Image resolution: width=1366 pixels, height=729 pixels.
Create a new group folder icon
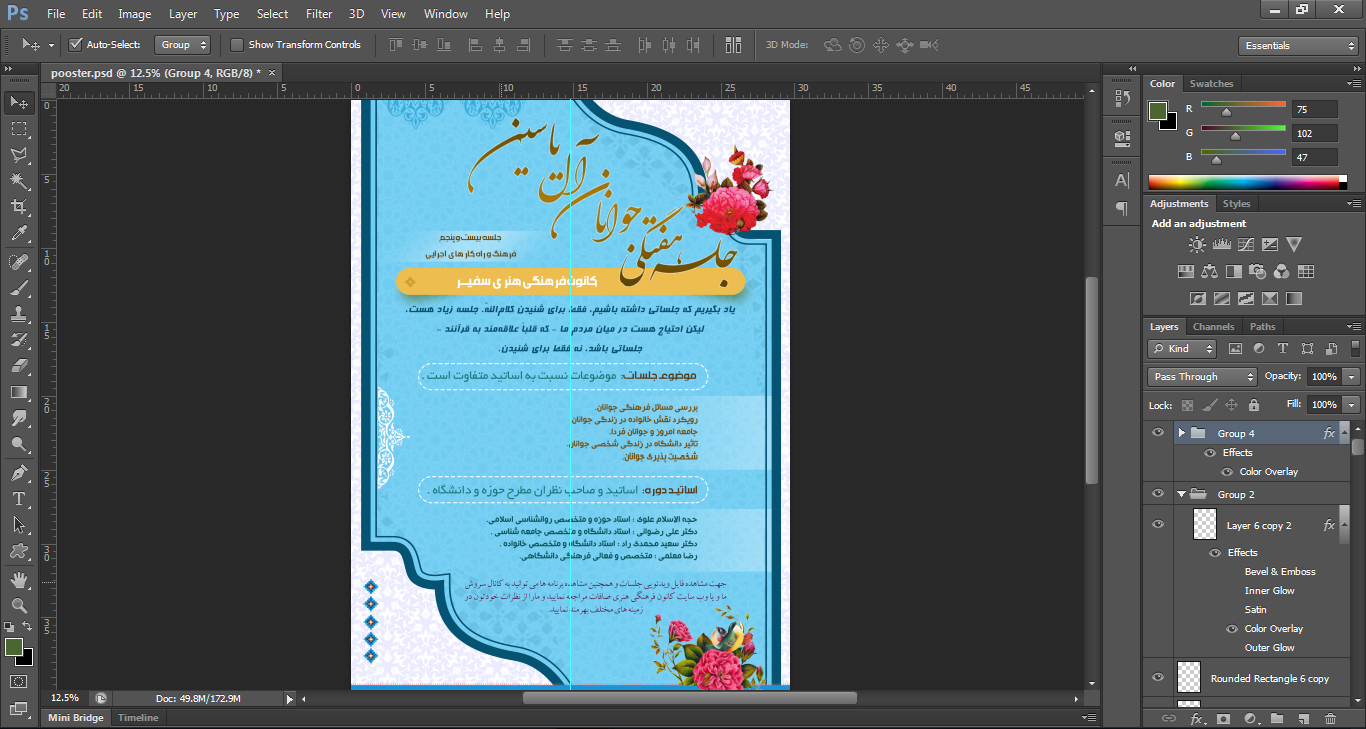pos(1277,718)
